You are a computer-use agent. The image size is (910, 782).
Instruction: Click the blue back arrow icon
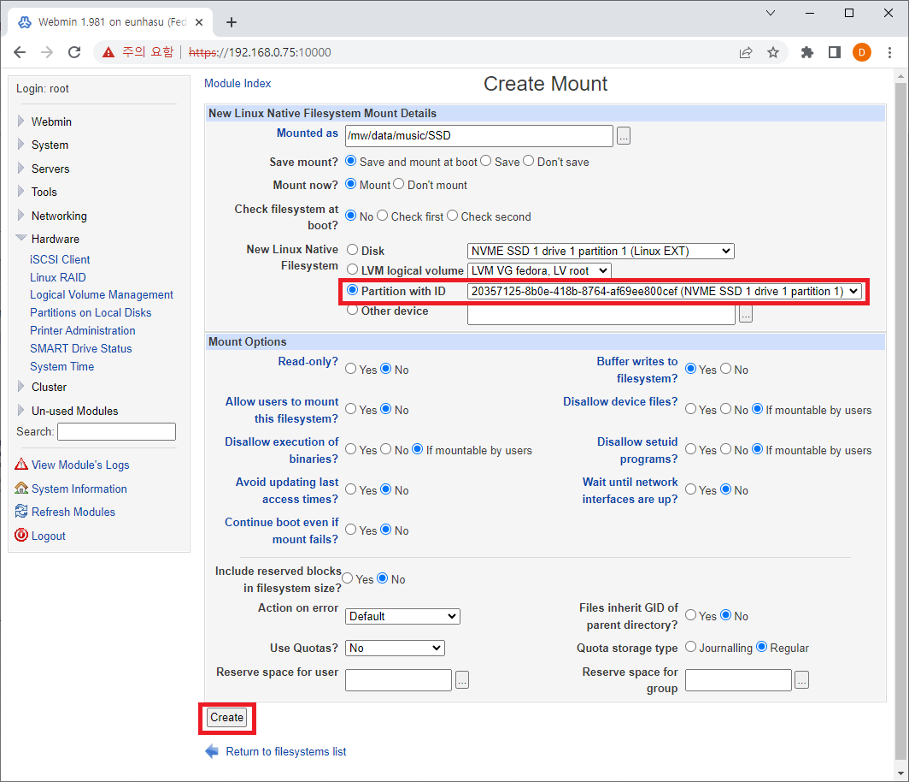[x=212, y=751]
